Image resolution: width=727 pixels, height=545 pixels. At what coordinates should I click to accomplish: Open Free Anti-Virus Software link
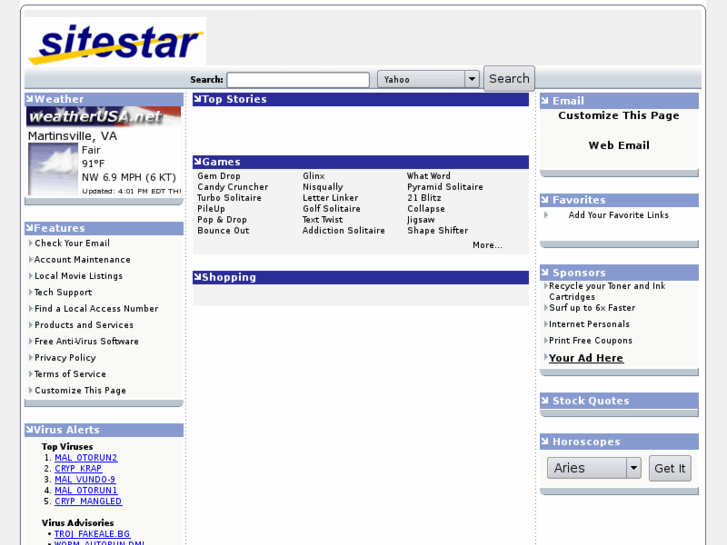87,341
